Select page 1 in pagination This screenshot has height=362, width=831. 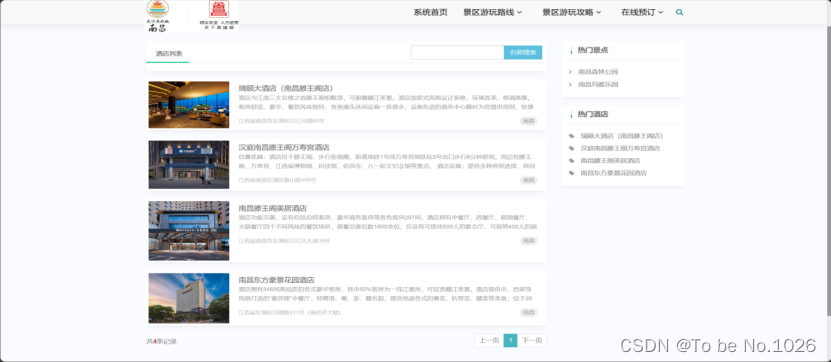click(x=510, y=341)
